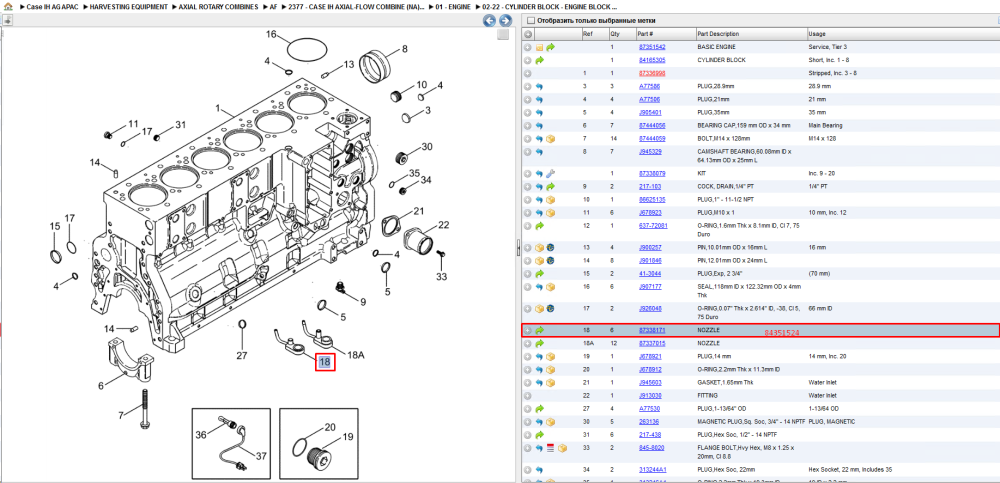Click the box icon in MAGNETIC PLUG row
Image resolution: width=1000 pixels, height=483 pixels.
tap(550, 422)
